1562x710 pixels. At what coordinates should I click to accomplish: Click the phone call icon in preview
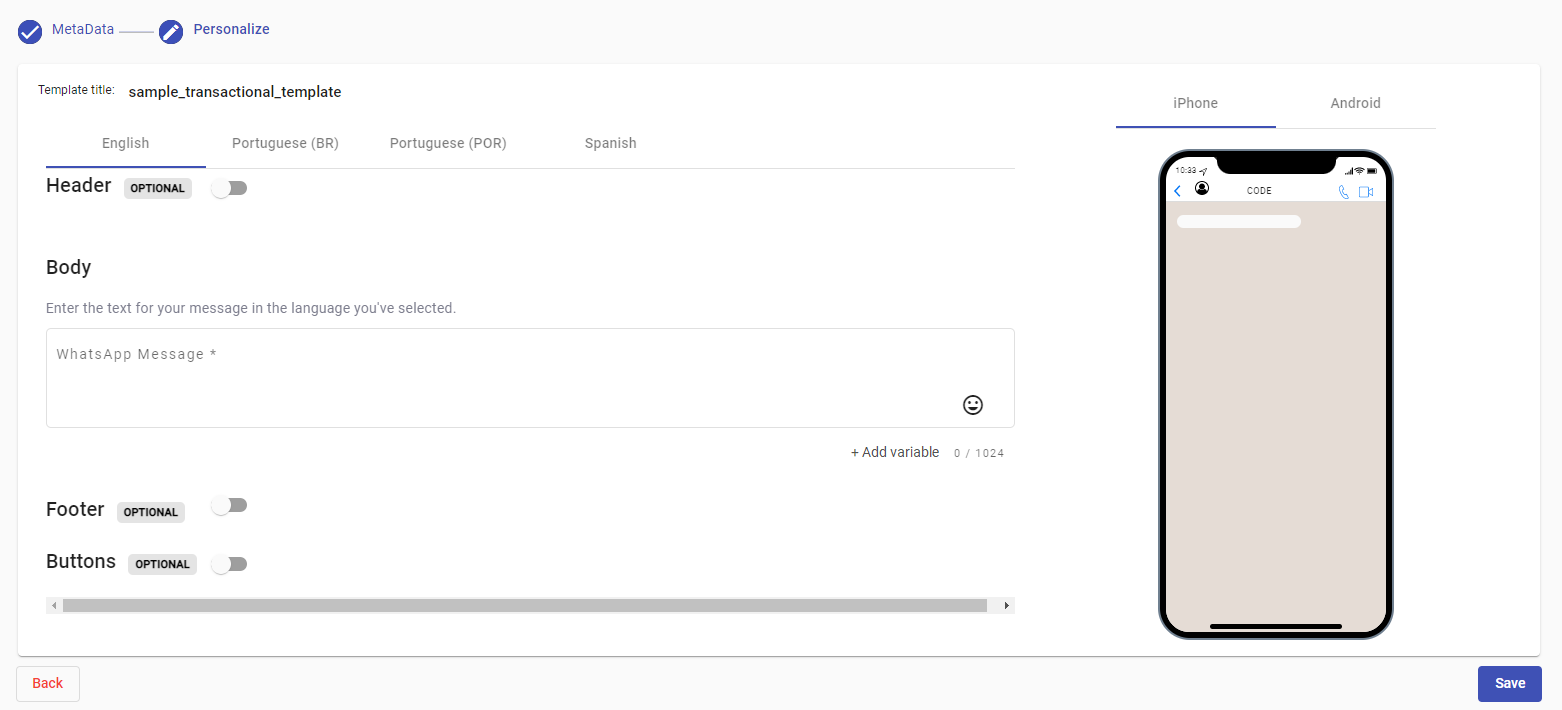coord(1343,192)
